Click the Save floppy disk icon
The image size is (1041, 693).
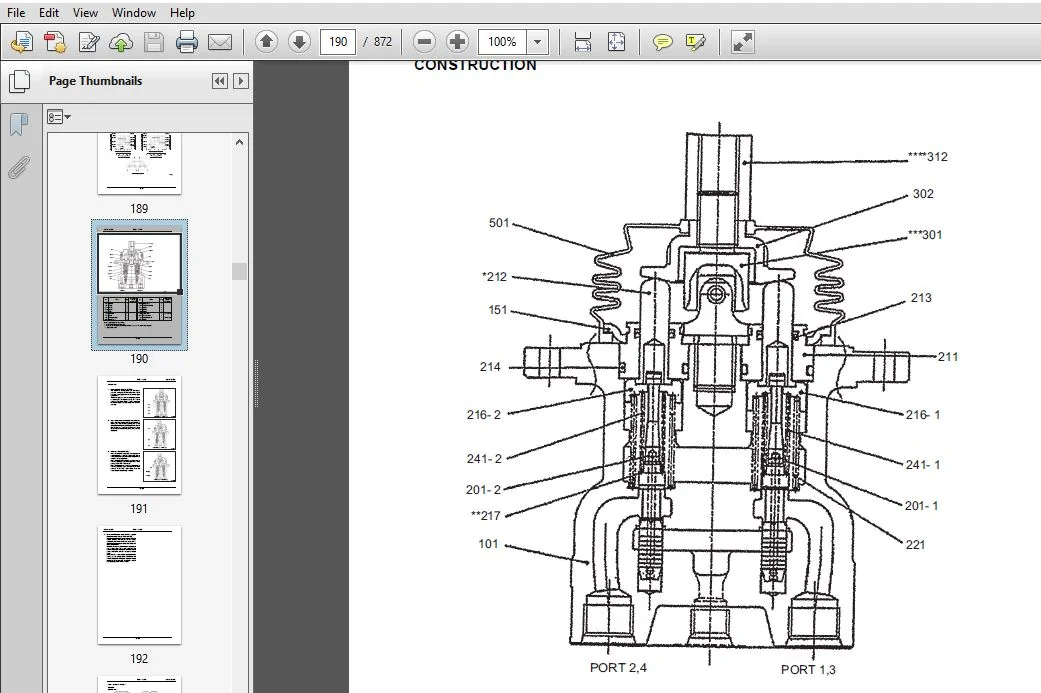(154, 42)
